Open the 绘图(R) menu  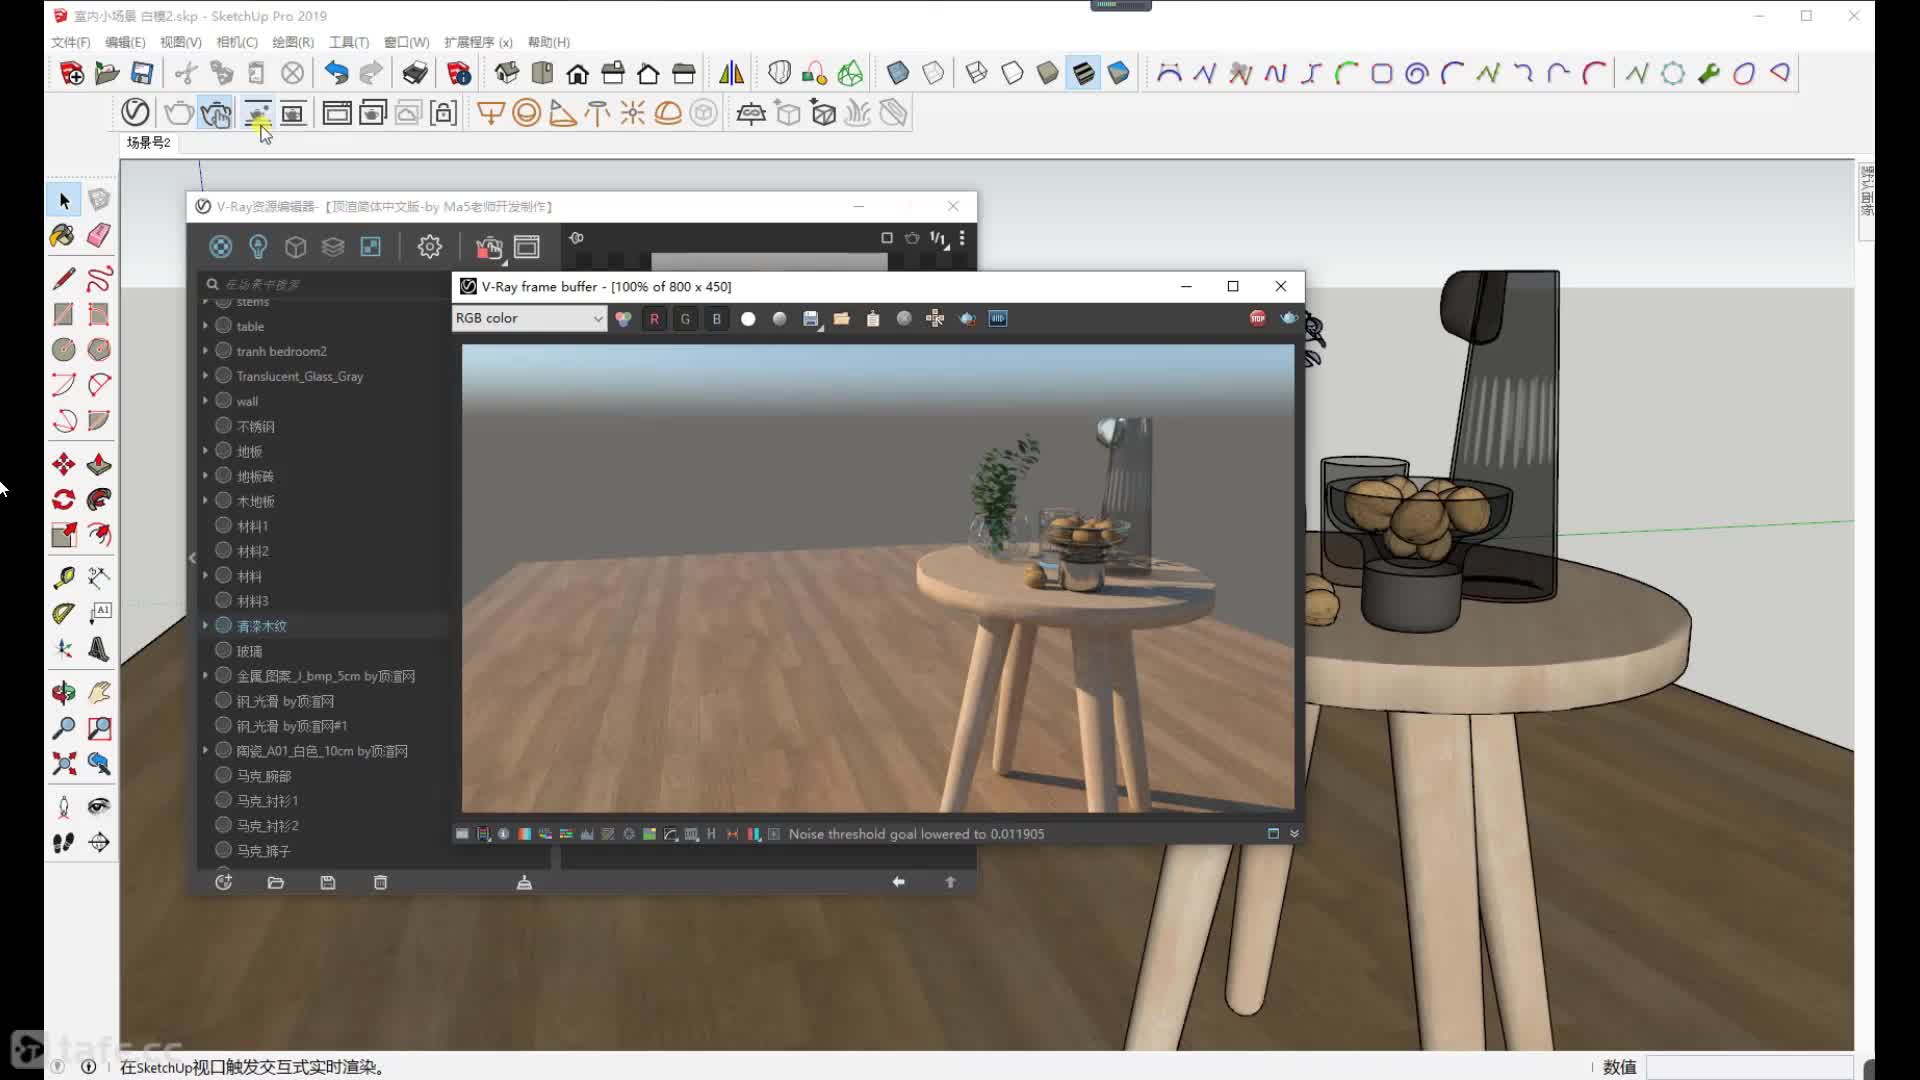click(x=293, y=42)
